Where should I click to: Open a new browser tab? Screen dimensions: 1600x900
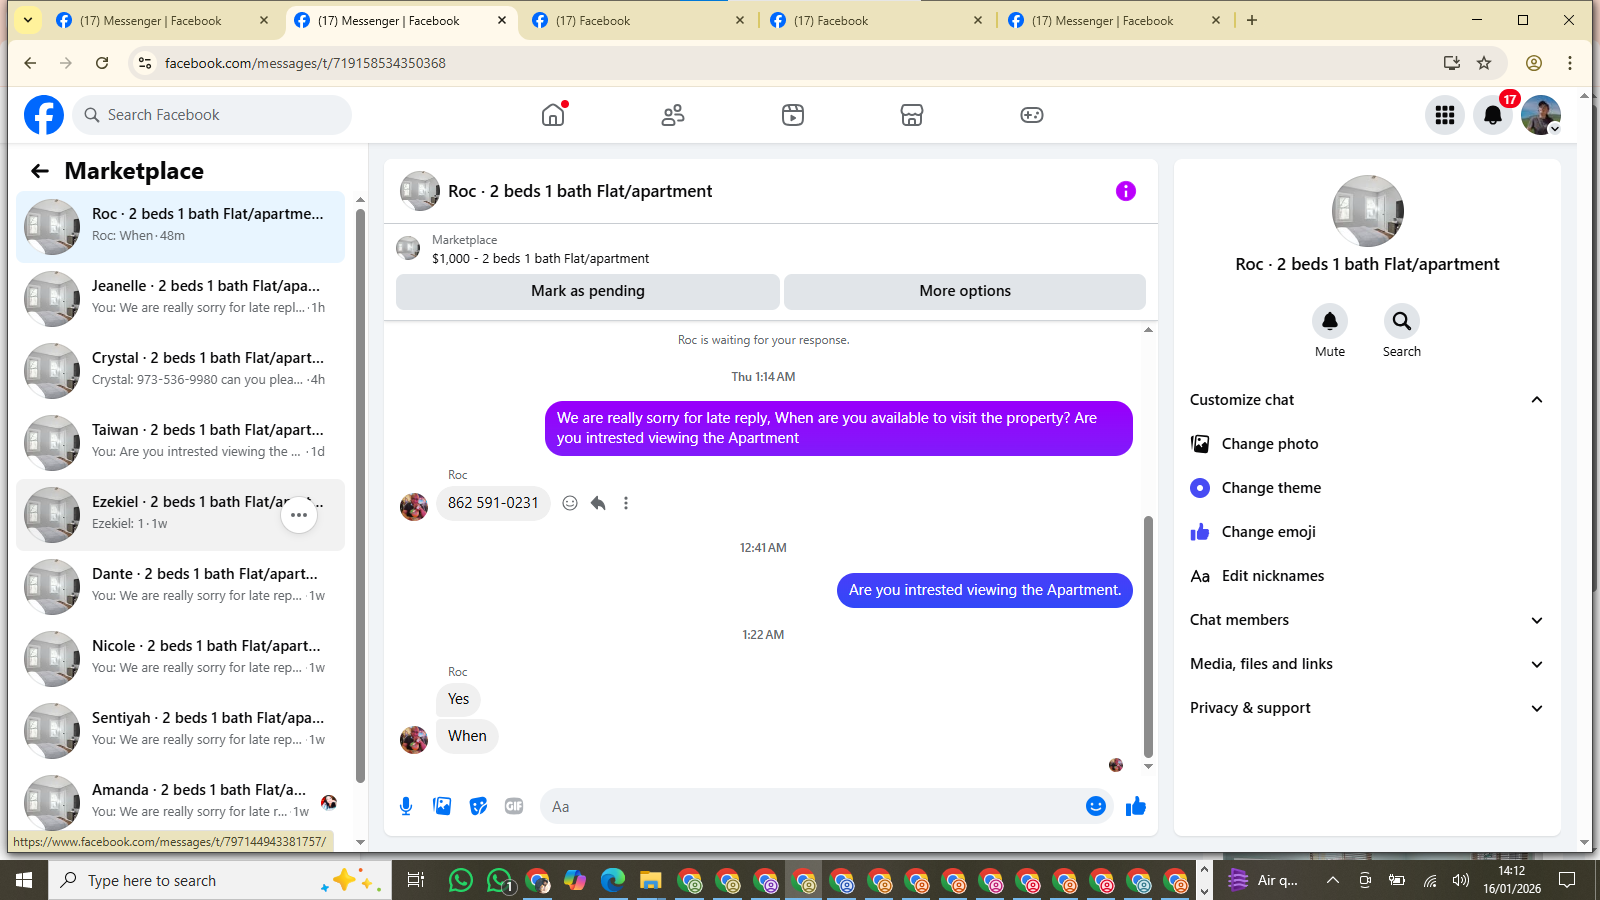[1252, 20]
